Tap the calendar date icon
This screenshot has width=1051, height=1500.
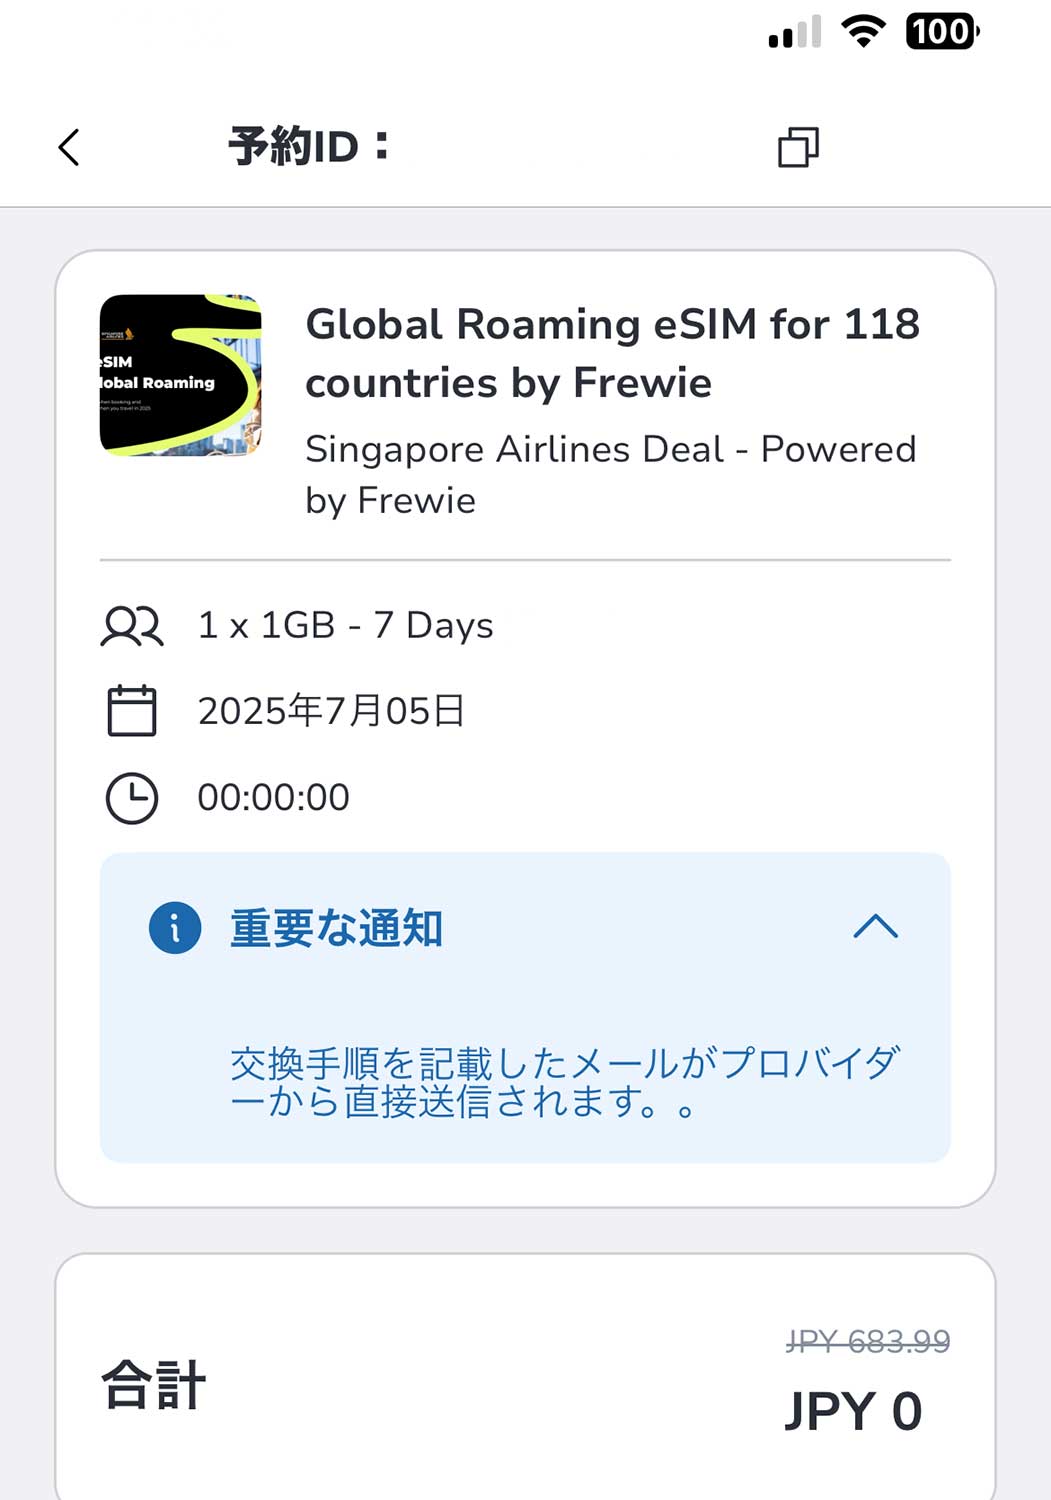(x=131, y=711)
